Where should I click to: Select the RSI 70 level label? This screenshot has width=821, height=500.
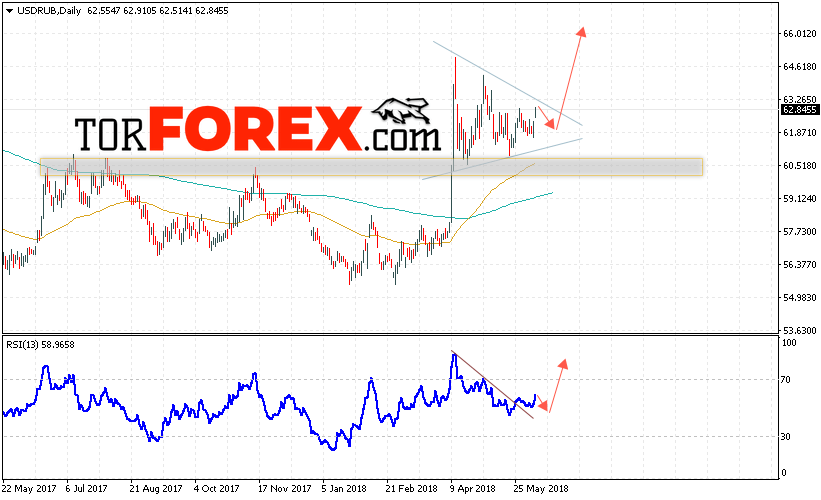(785, 380)
